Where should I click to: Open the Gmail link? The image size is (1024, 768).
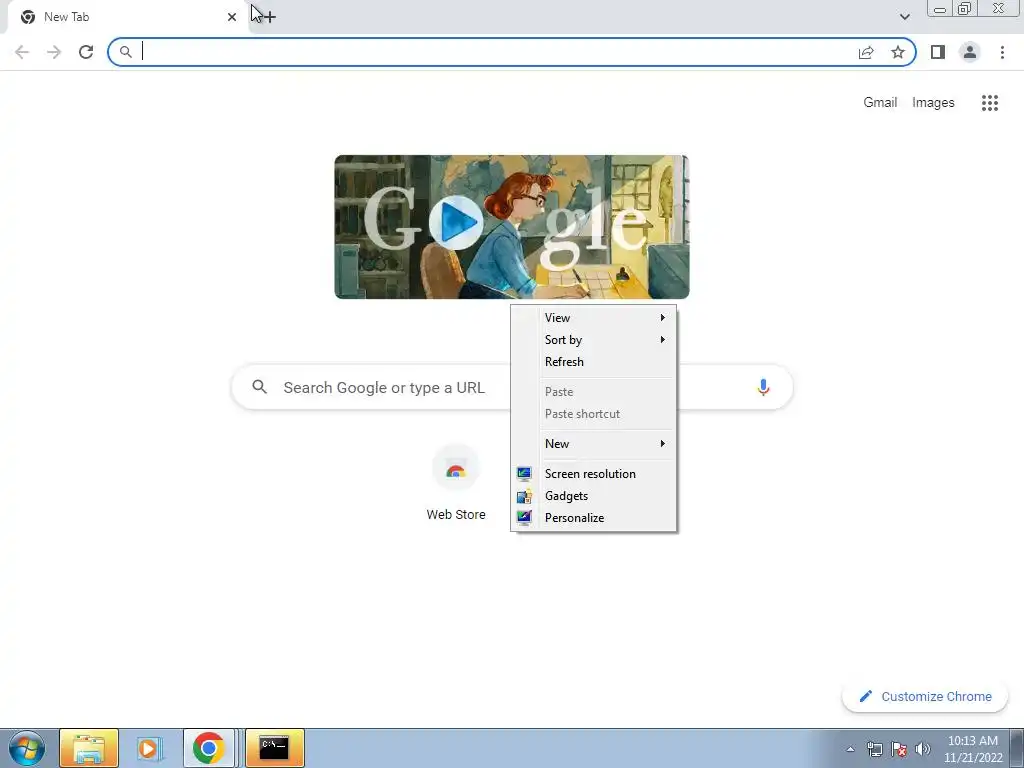coord(880,103)
